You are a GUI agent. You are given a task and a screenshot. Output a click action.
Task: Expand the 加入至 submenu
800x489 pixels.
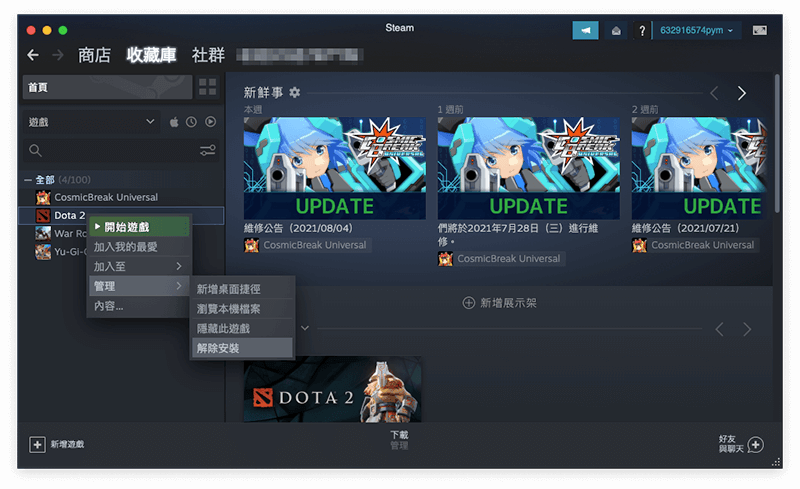coord(138,266)
